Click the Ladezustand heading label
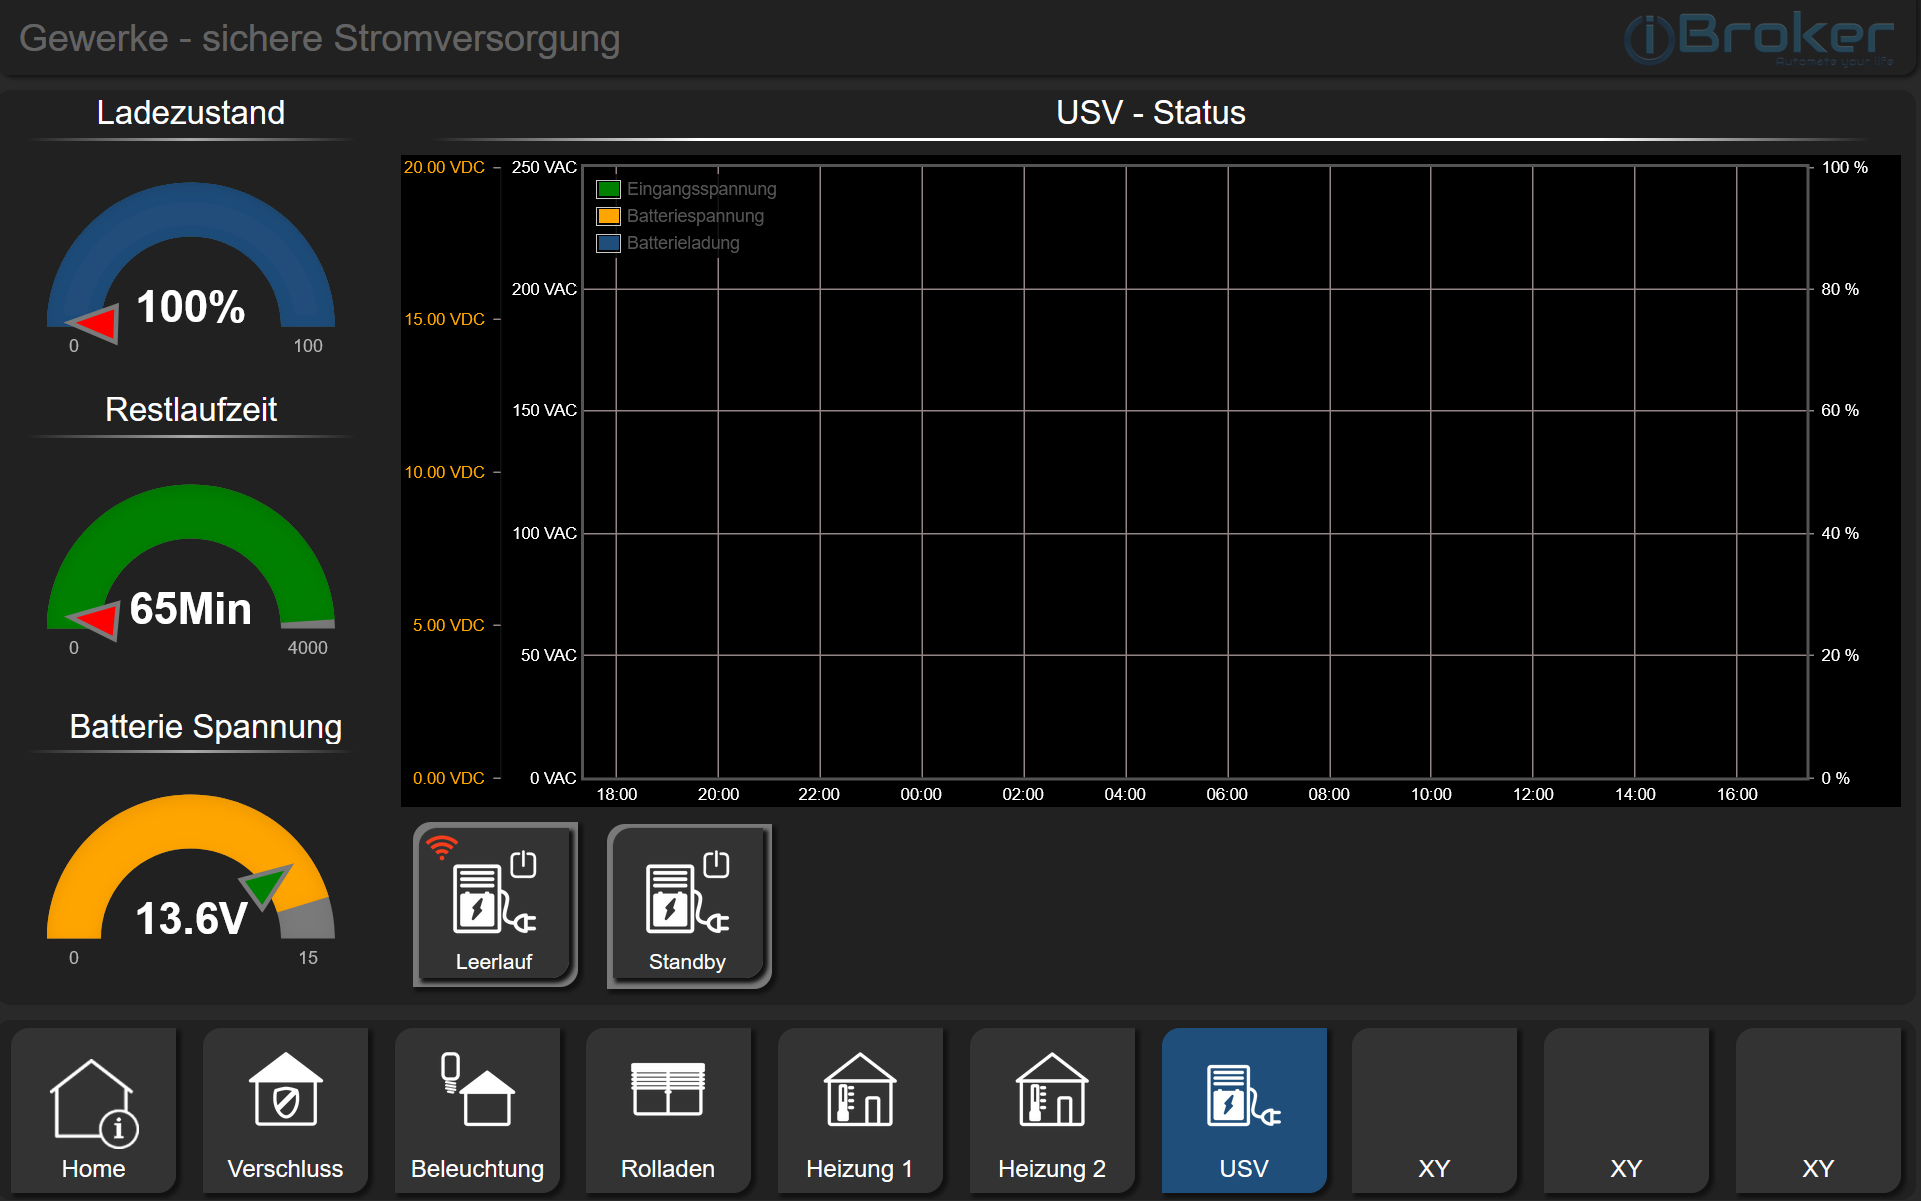Screen dimensions: 1921x1201 (191, 113)
